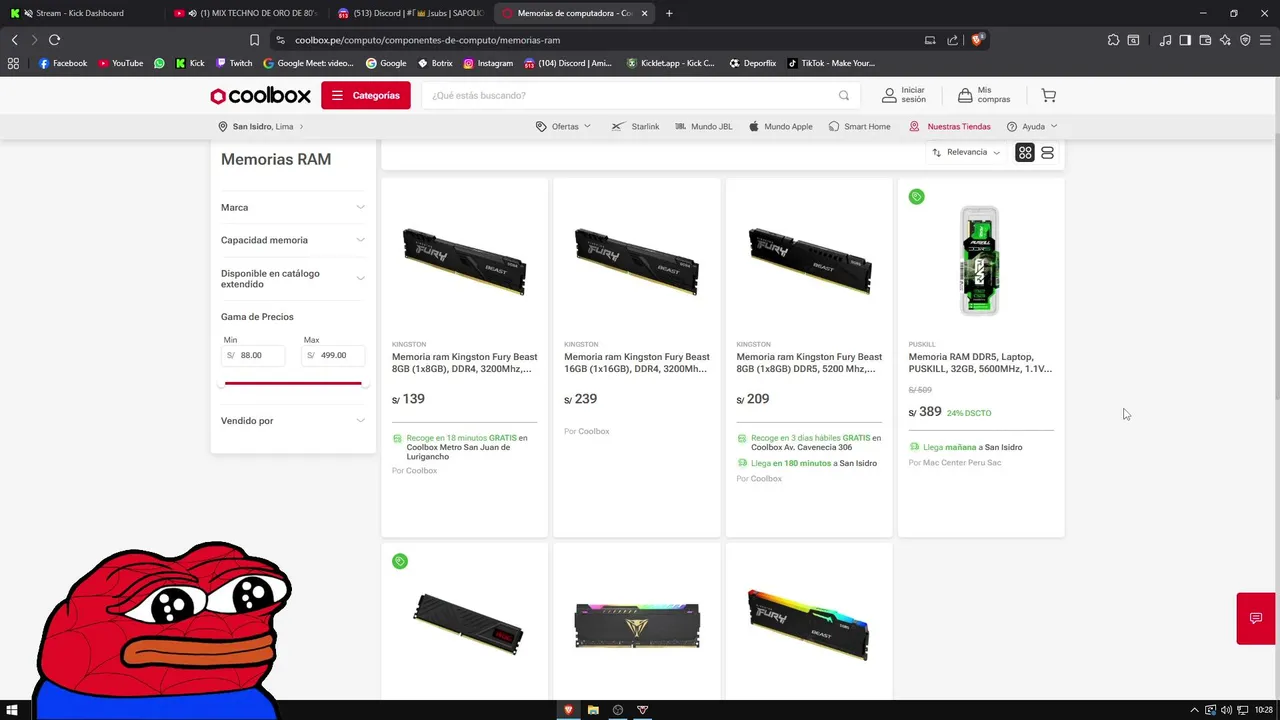Open the Twitch bookmark
The width and height of the screenshot is (1280, 720).
click(234, 63)
